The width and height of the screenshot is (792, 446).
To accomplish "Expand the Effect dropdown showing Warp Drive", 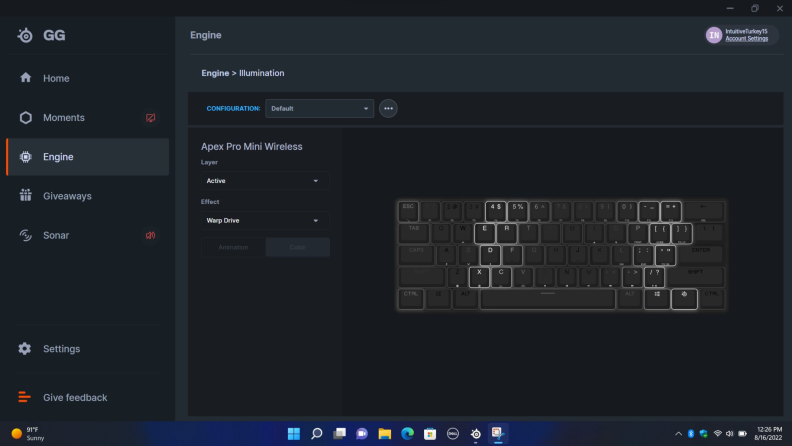I will [265, 221].
